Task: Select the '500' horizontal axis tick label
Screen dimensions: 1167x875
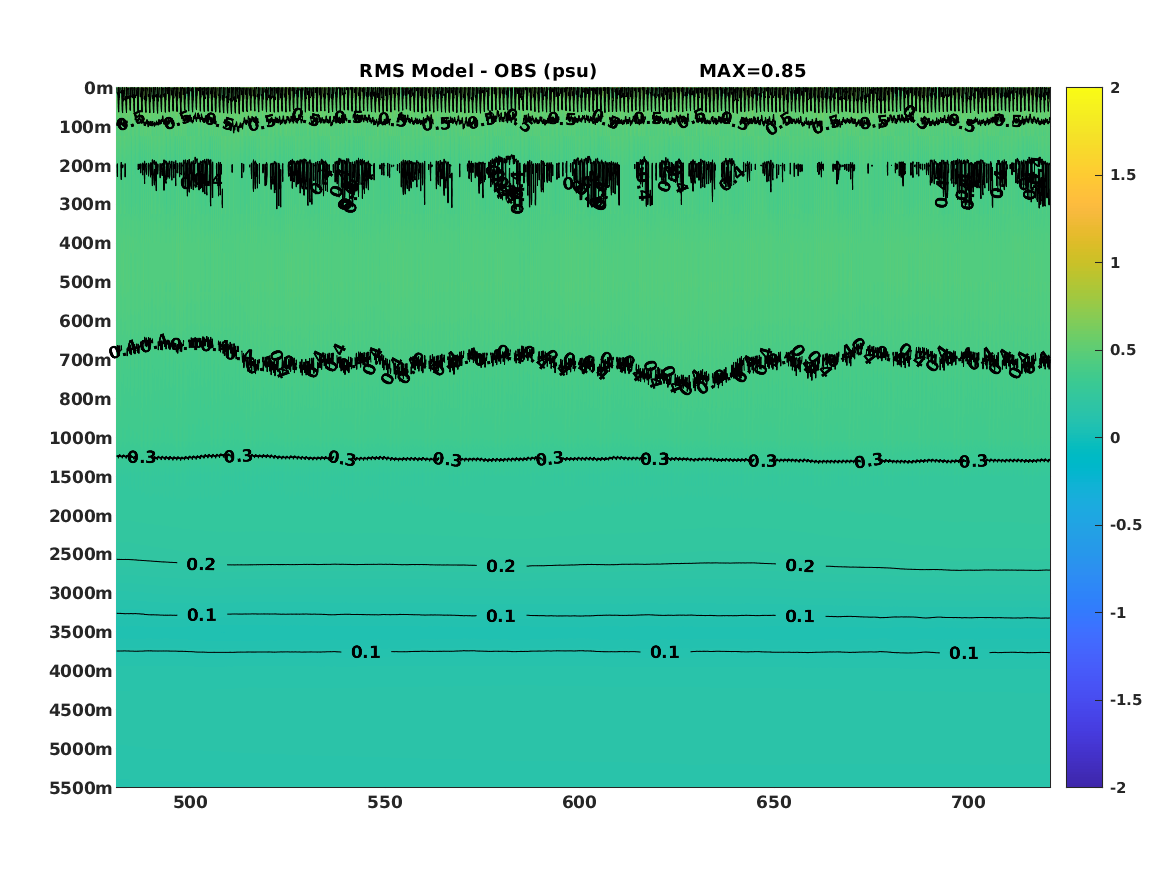Action: coord(190,802)
